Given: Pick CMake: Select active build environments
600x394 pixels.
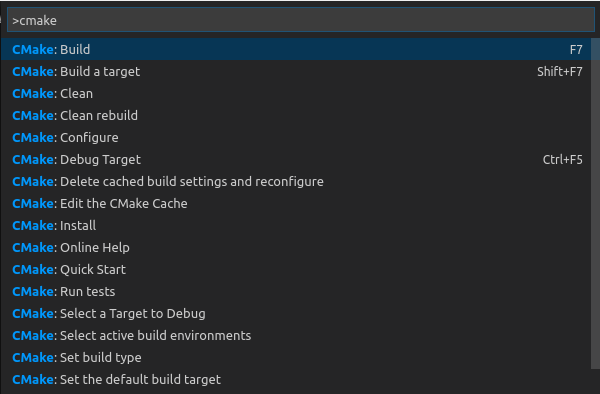Looking at the screenshot, I should (x=296, y=335).
